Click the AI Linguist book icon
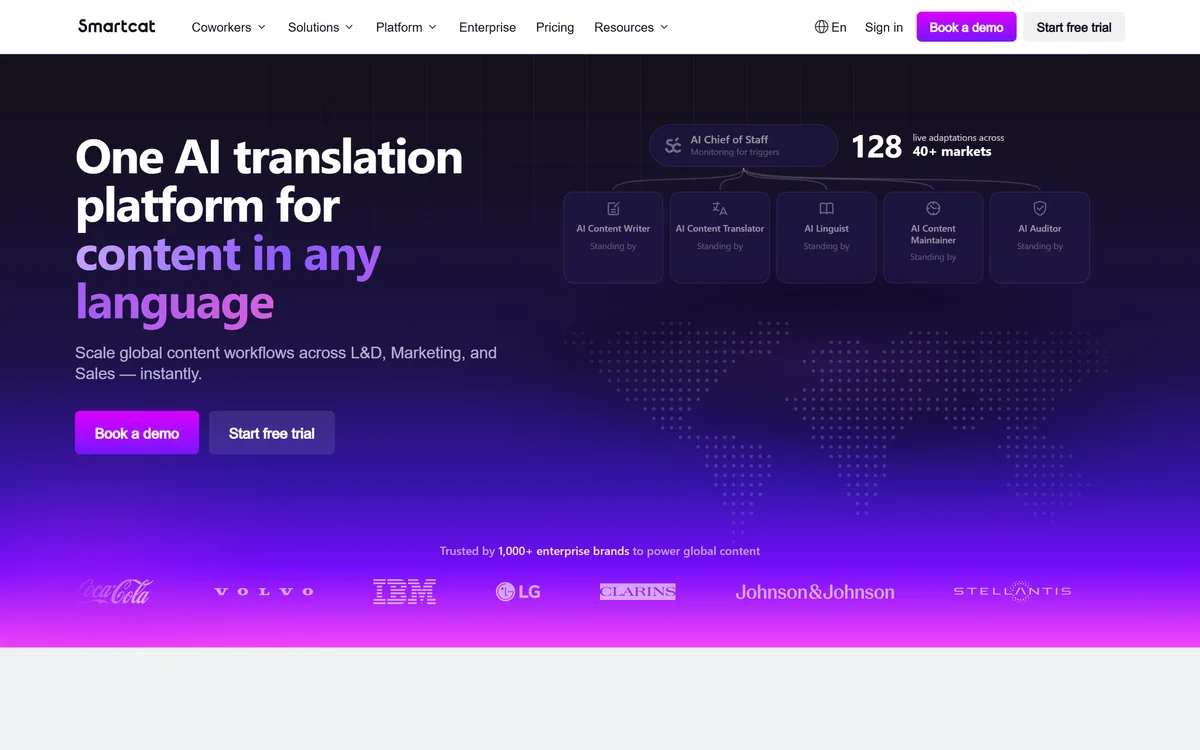Viewport: 1200px width, 750px height. pos(826,209)
